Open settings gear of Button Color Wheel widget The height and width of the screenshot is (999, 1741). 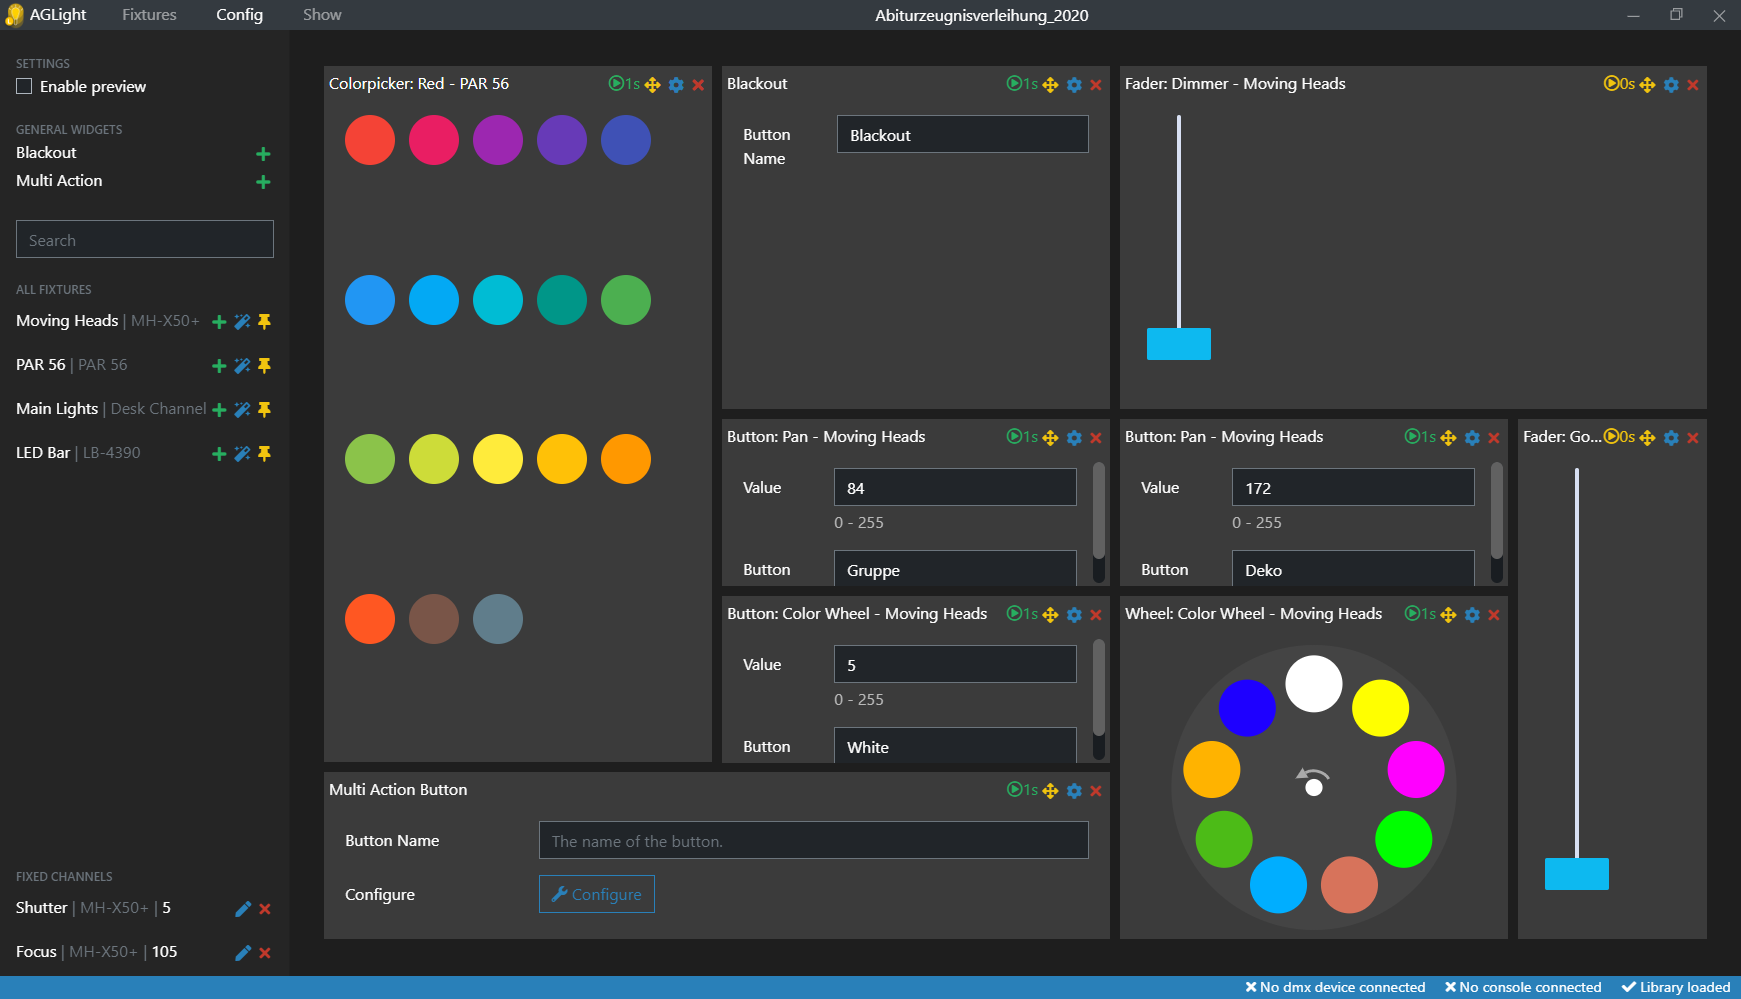click(x=1074, y=615)
